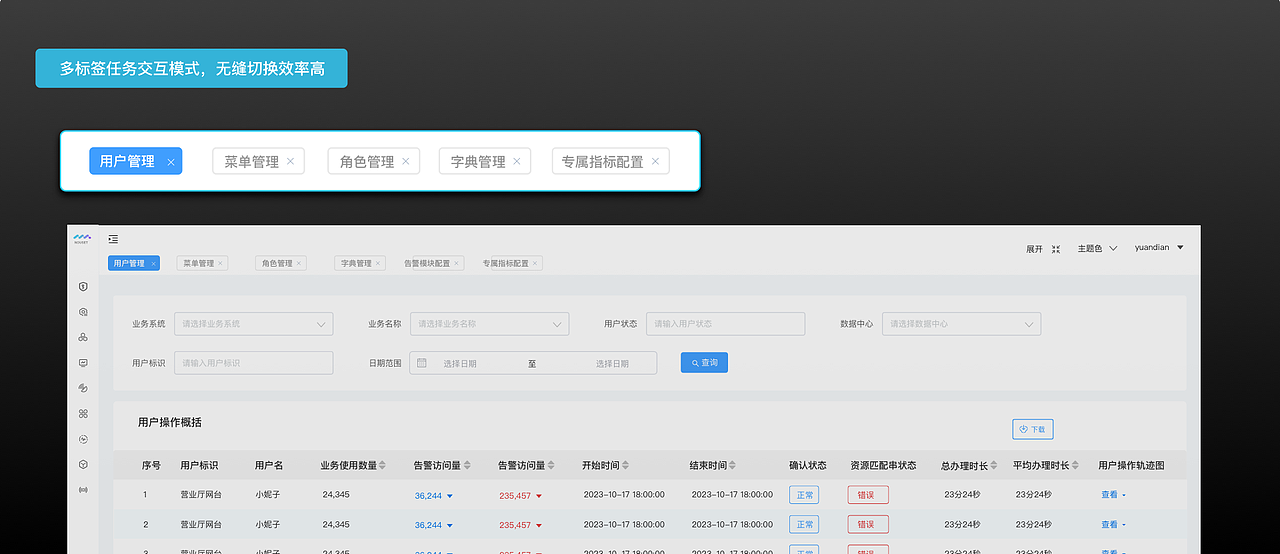Expand blue 36,244 arrow in row 2
This screenshot has height=554, width=1280.
tap(450, 525)
